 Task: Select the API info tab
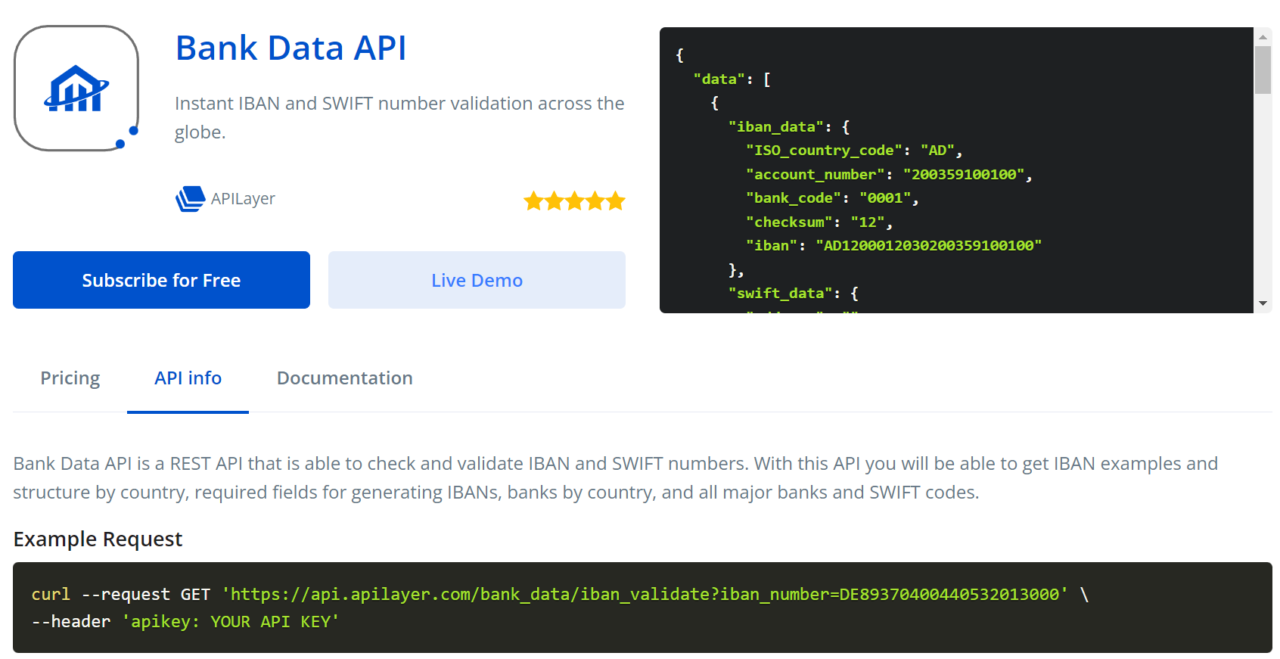[x=188, y=378]
